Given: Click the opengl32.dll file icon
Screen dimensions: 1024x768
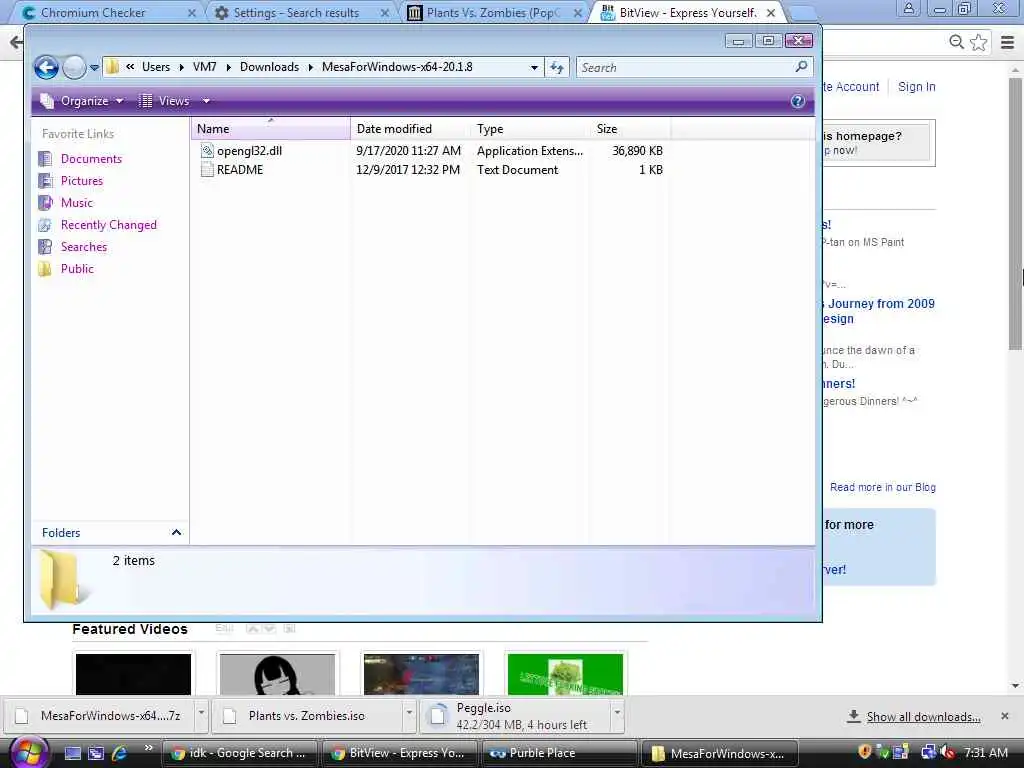Looking at the screenshot, I should (207, 151).
